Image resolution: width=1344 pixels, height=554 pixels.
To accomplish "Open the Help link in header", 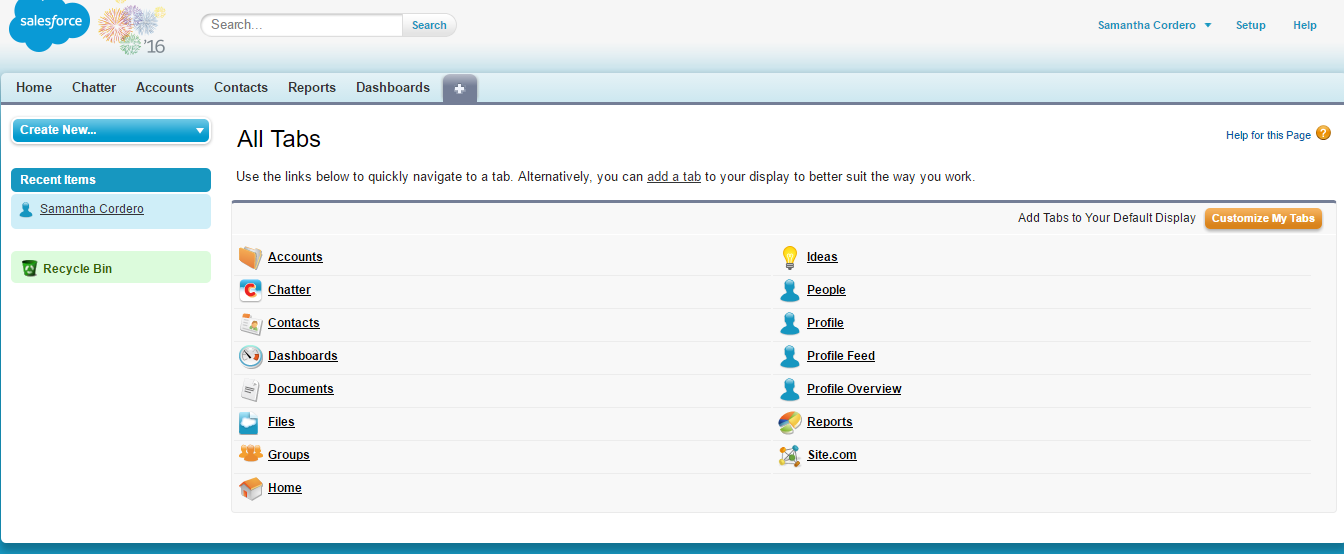I will coord(1305,25).
